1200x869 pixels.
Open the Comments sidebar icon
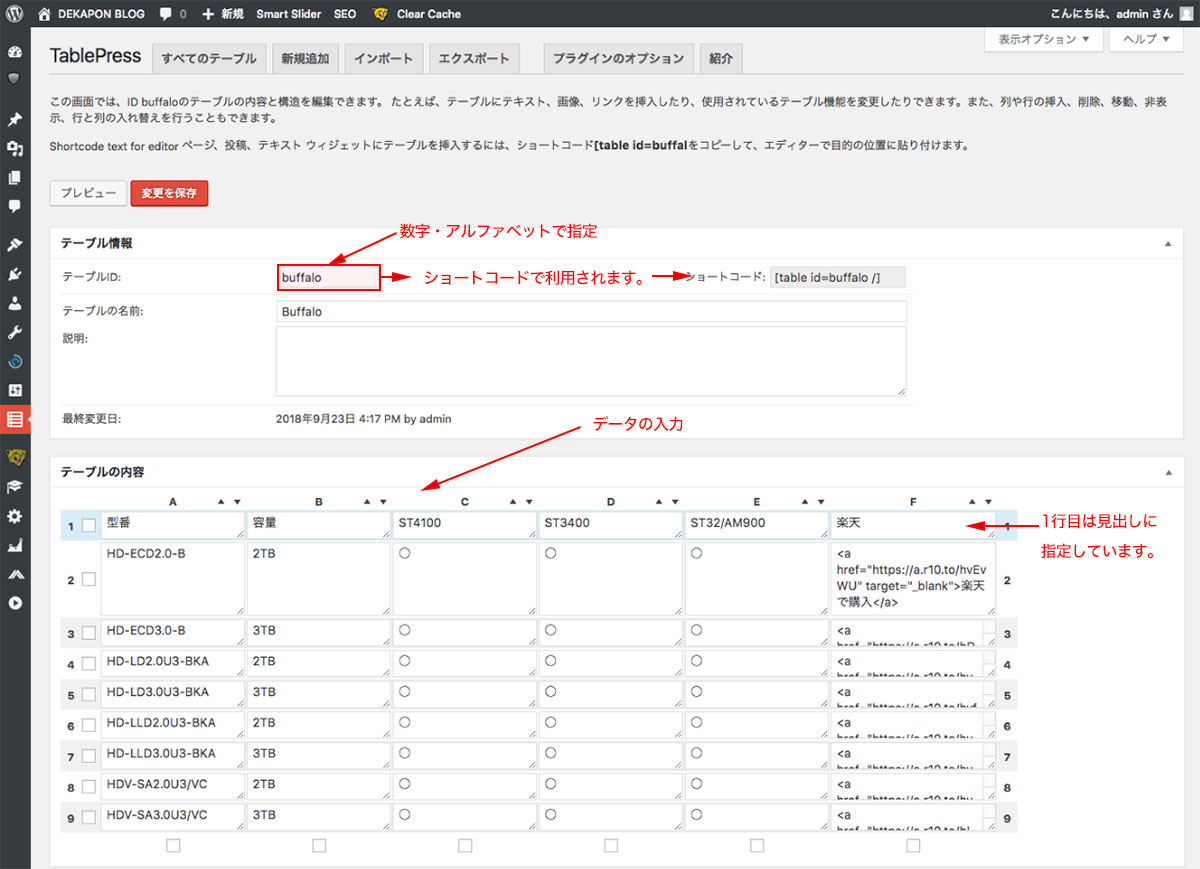(15, 206)
